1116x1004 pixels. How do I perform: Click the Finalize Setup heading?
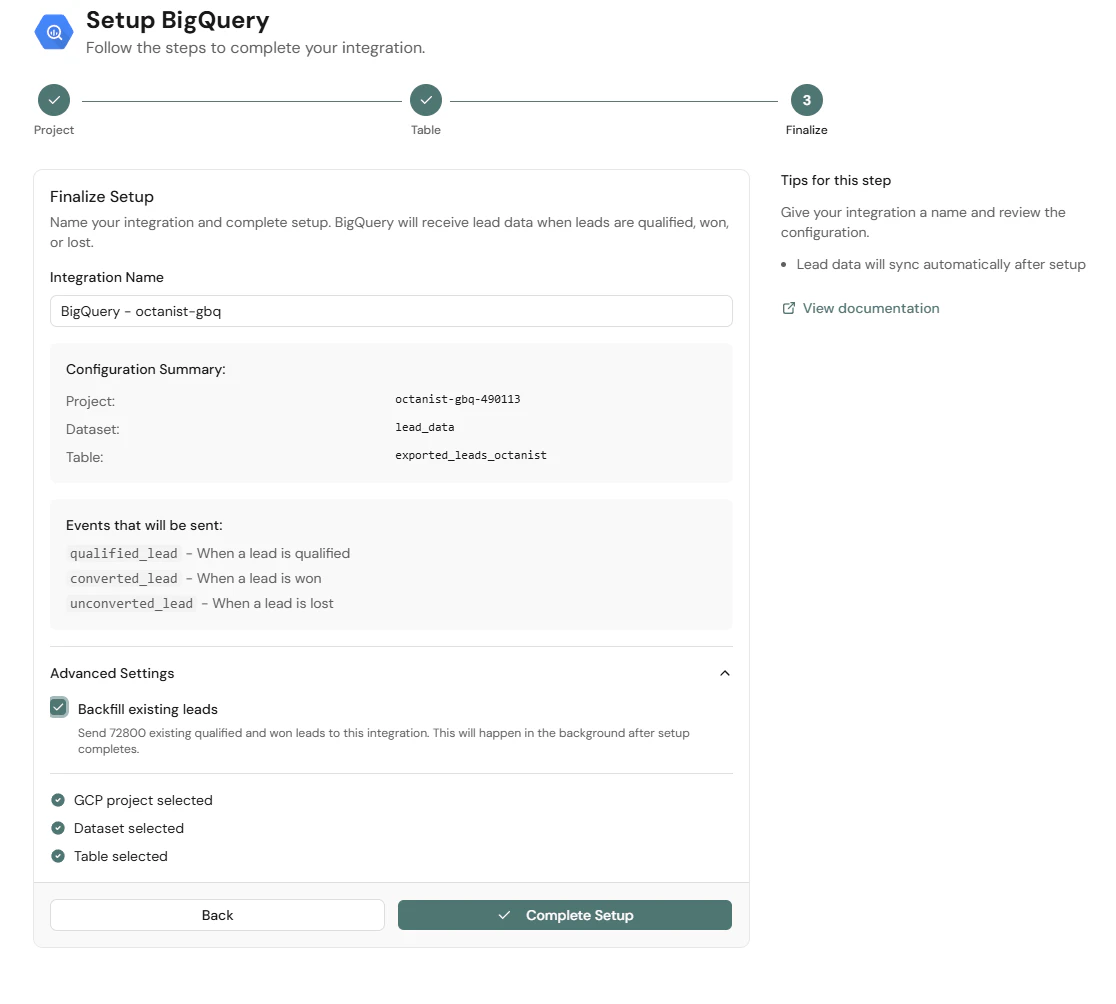tap(102, 196)
